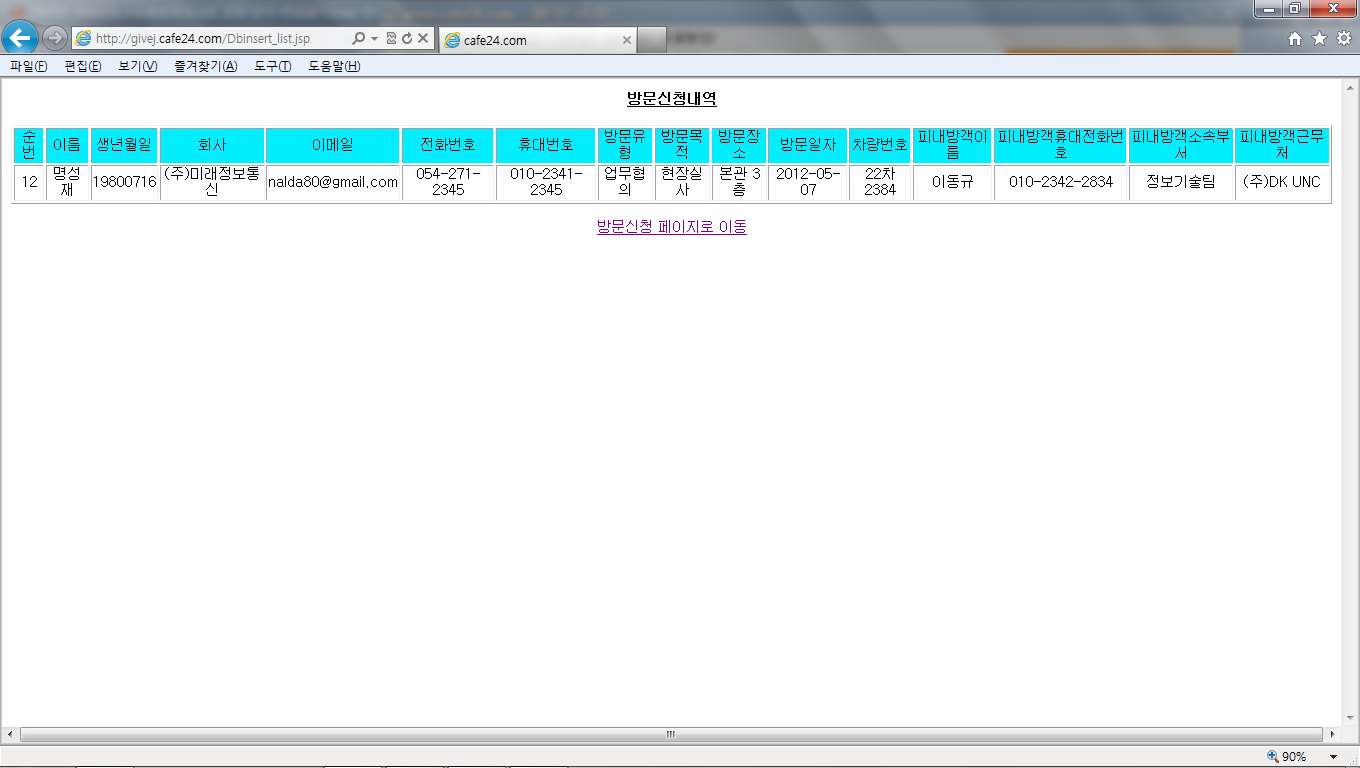Follow the 방문신청 페이지로 이동 link
Viewport: 1360px width, 768px height.
(672, 226)
